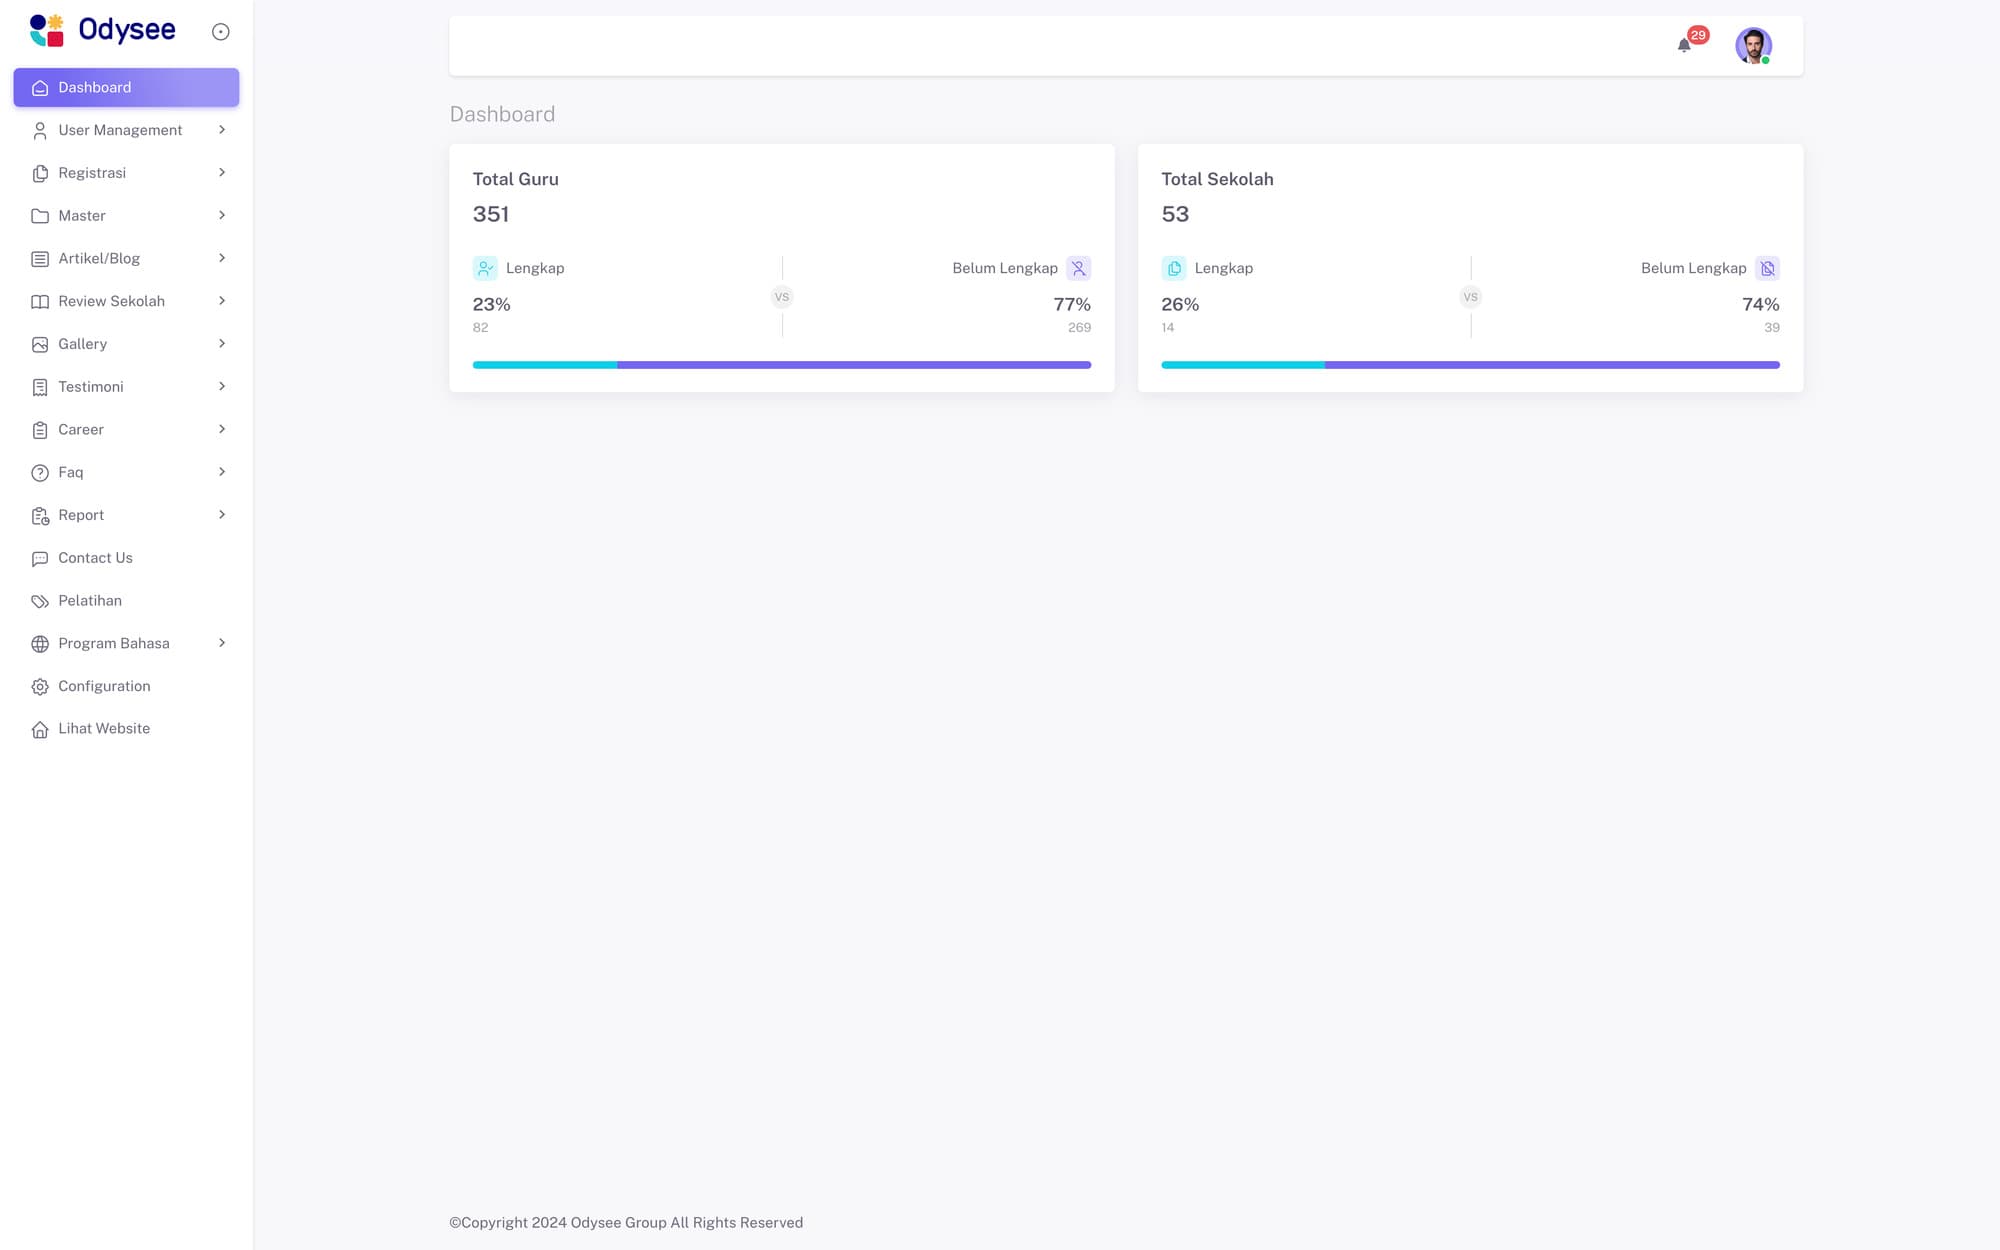Click the Dashboard home icon
This screenshot has width=2000, height=1250.
pos(39,87)
